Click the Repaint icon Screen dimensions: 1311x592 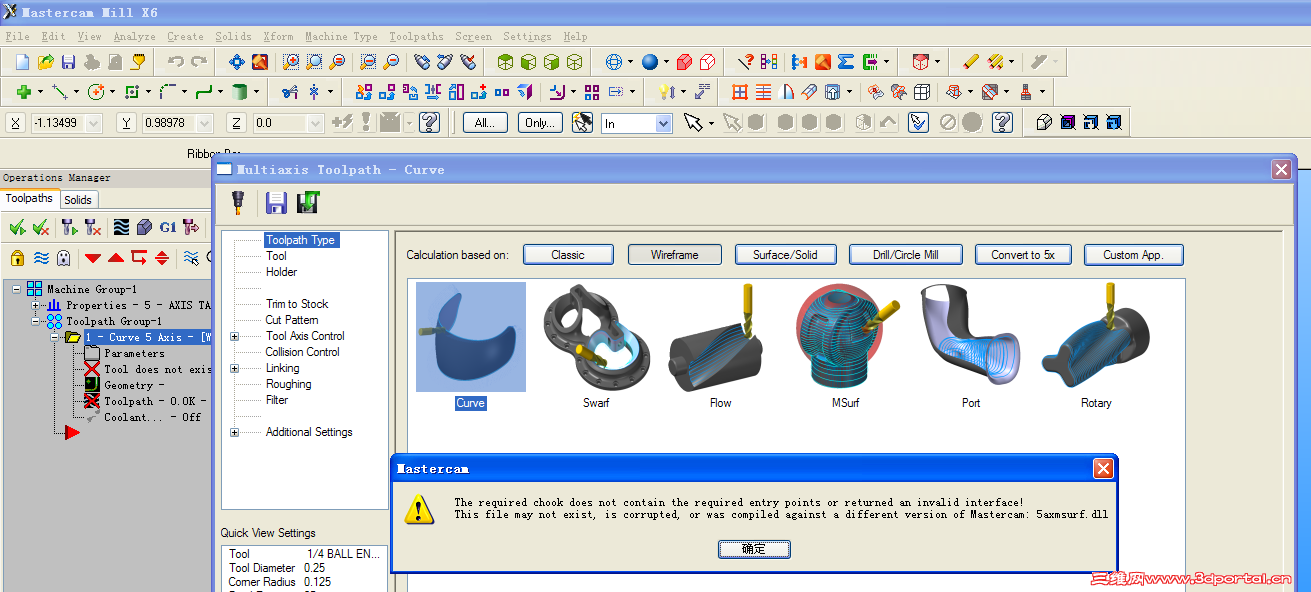click(x=260, y=62)
